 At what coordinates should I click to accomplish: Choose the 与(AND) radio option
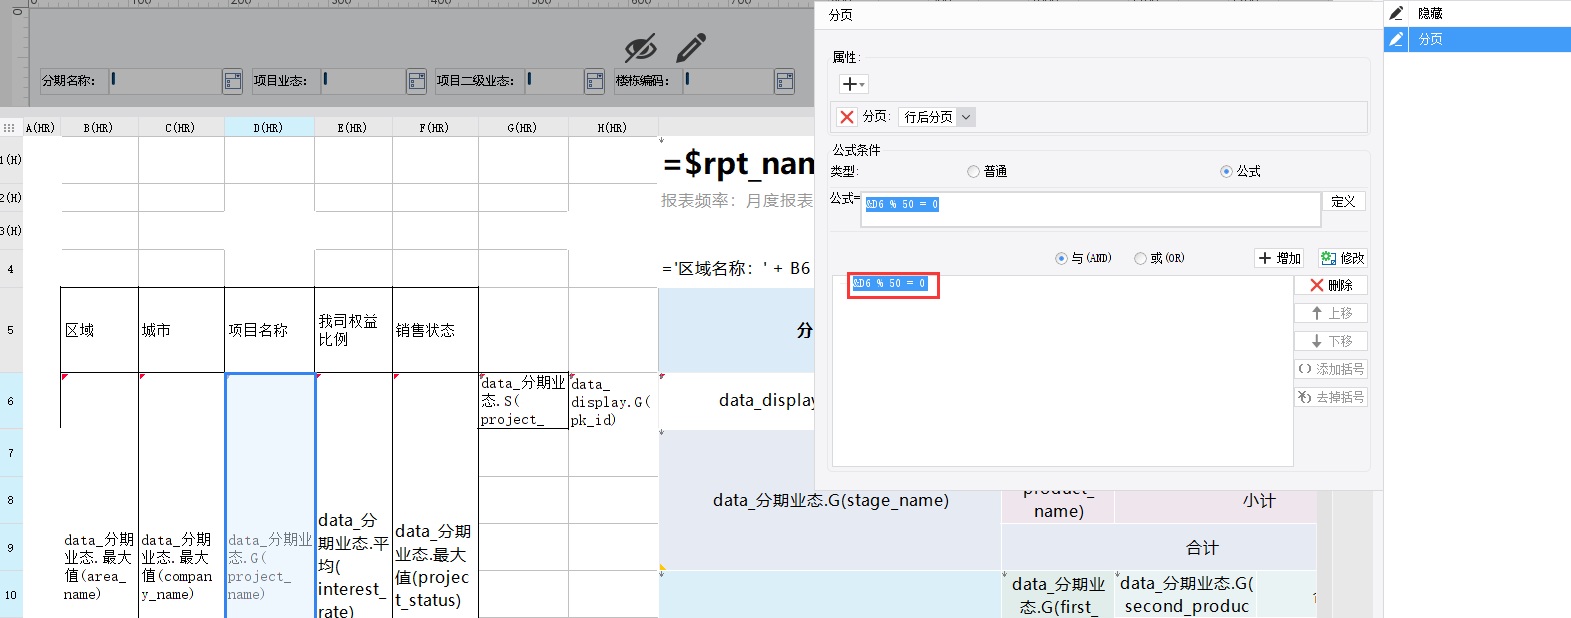pyautogui.click(x=1061, y=258)
